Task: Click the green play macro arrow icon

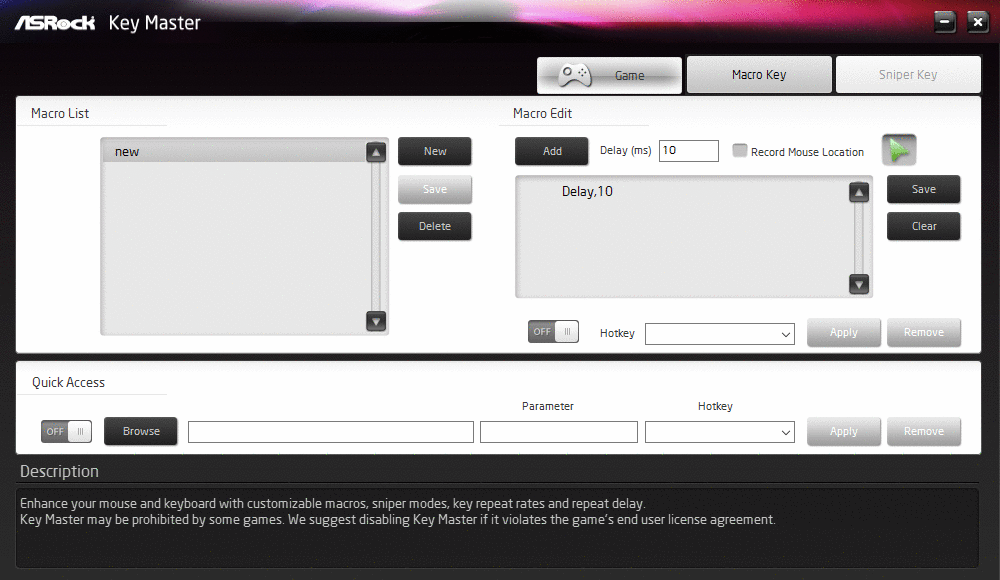Action: click(899, 150)
